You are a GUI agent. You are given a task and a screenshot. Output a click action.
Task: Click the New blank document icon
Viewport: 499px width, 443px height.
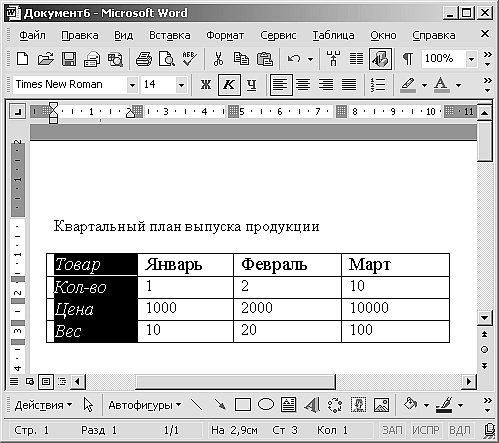pos(23,59)
